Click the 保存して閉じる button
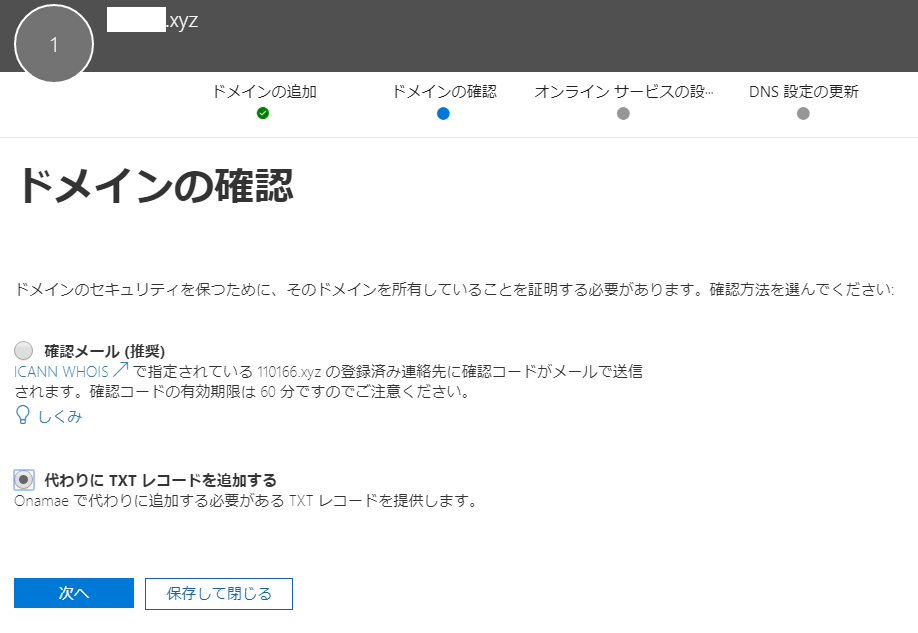918x633 pixels. tap(219, 594)
